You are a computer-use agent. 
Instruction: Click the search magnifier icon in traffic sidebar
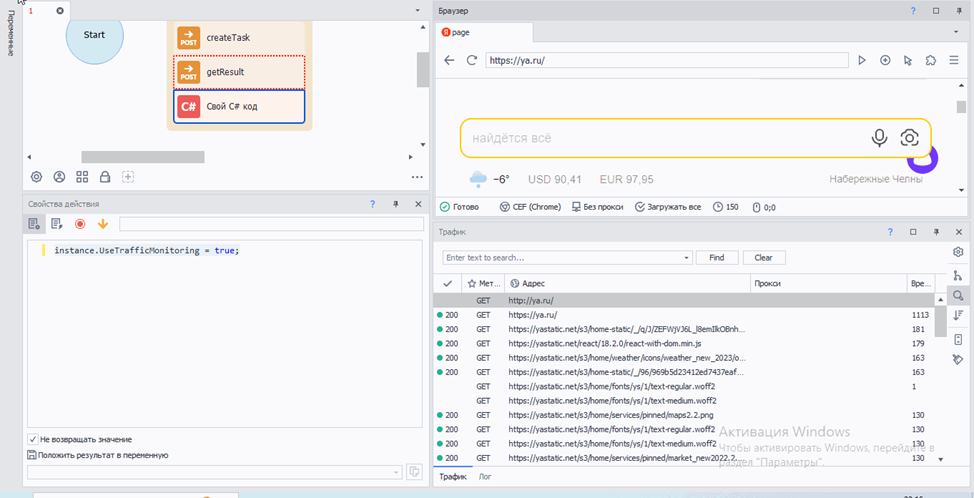pos(957,295)
